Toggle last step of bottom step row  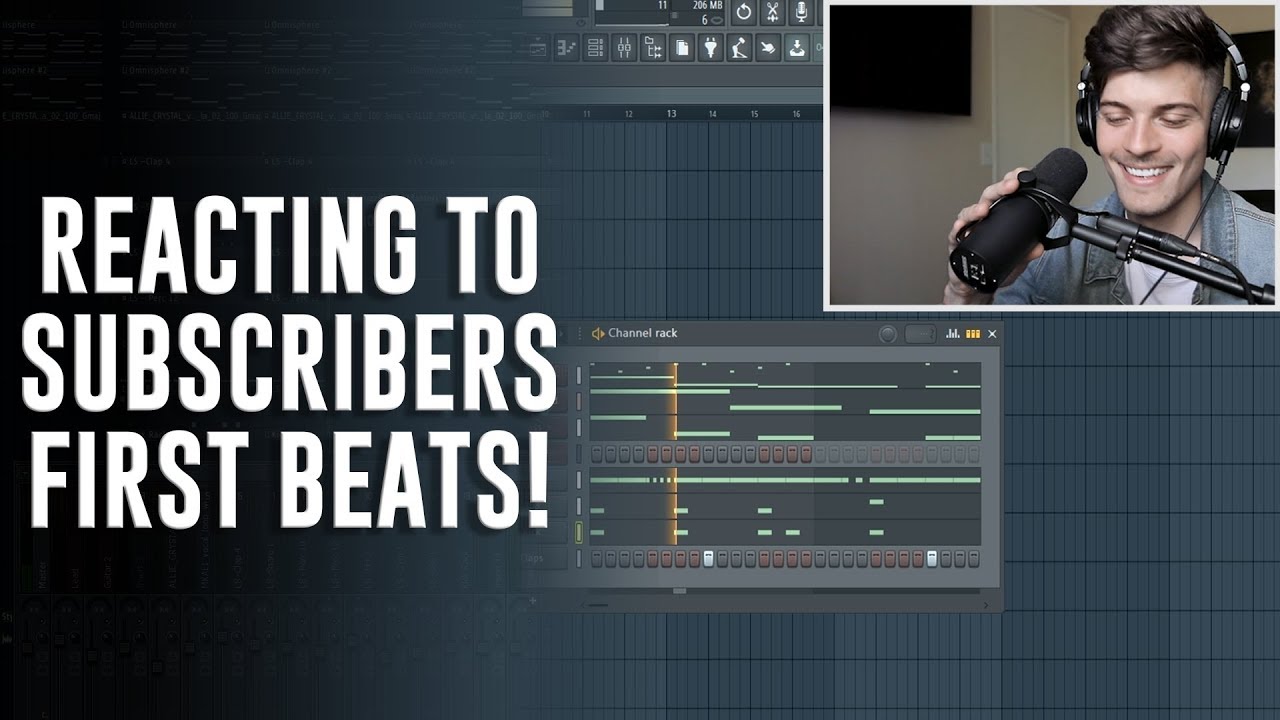974,558
